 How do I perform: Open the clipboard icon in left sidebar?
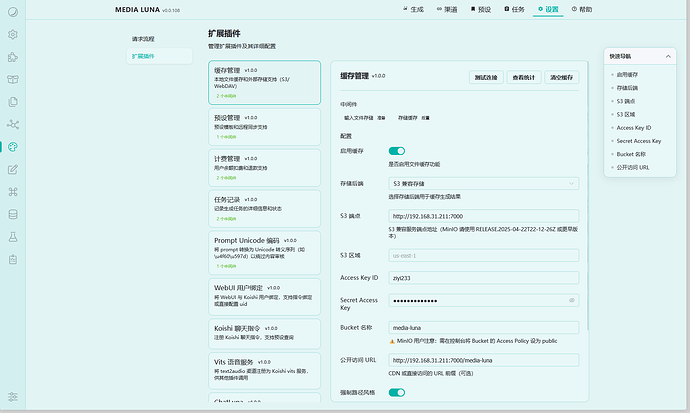click(x=13, y=259)
